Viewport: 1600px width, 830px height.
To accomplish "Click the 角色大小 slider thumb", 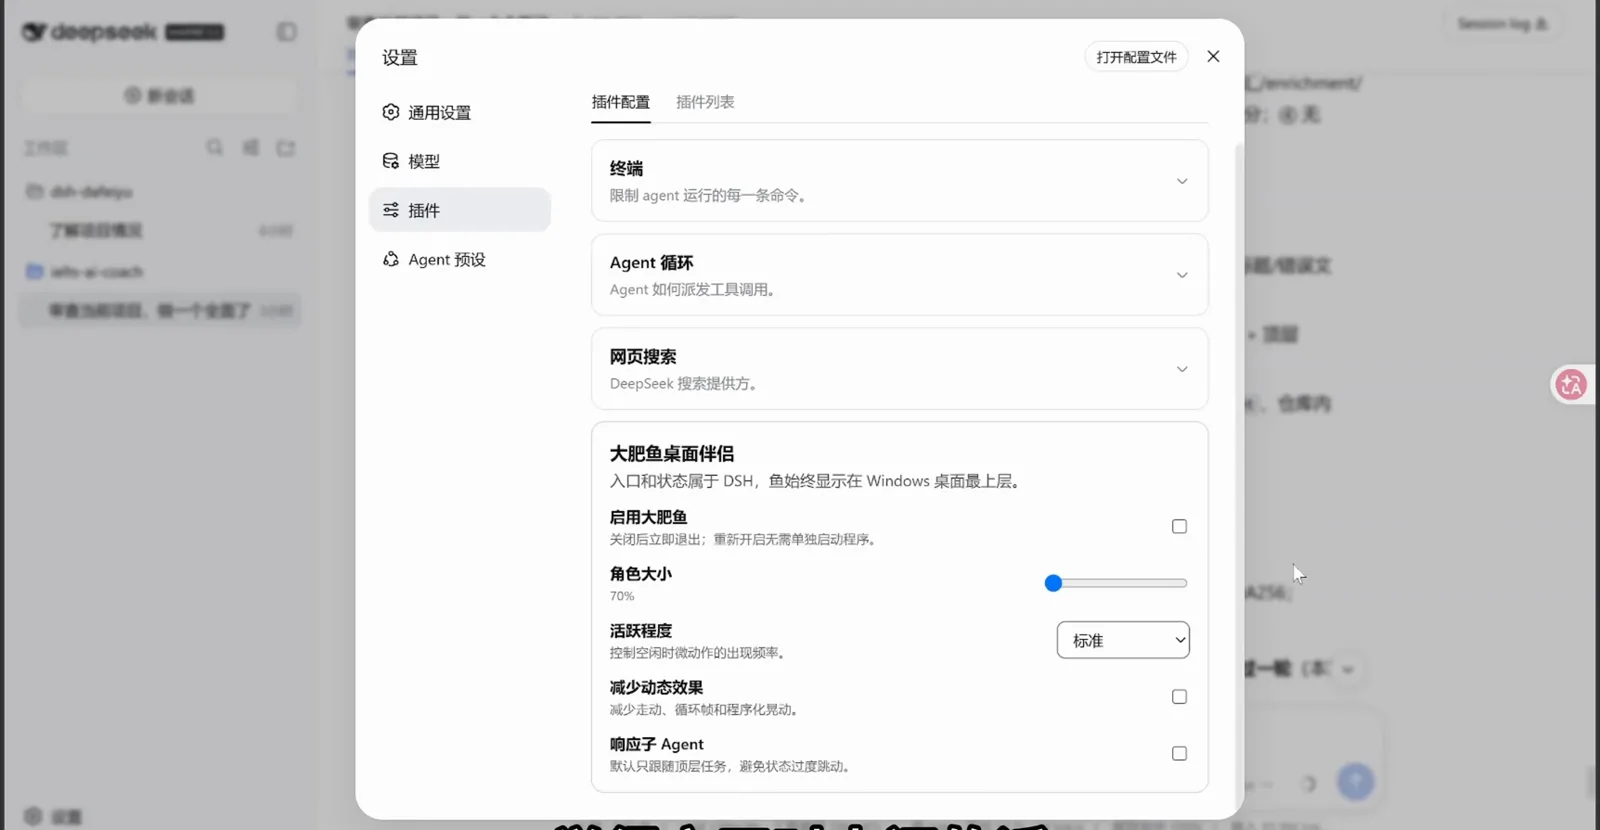I will pyautogui.click(x=1053, y=583).
